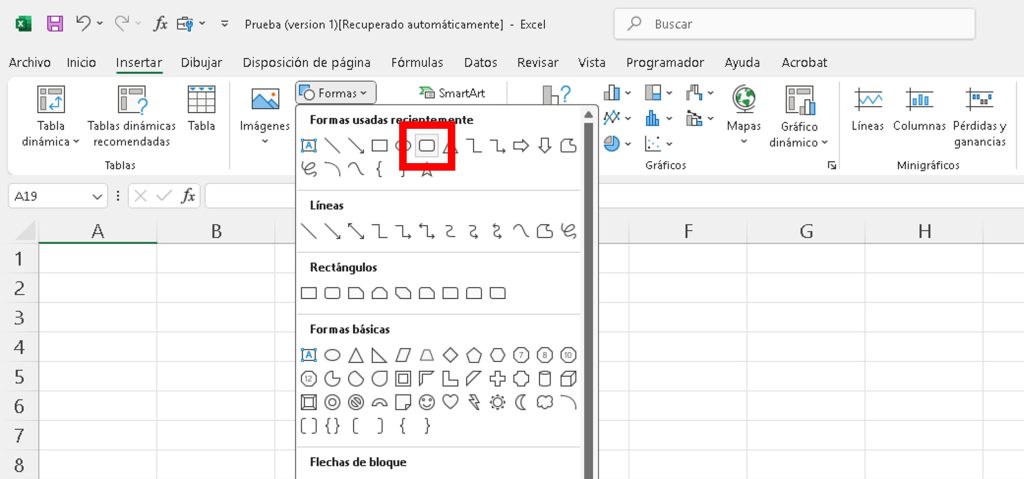Expand the Tabla dinámica dropdown
Screen dimensions: 1024x479
(50, 134)
